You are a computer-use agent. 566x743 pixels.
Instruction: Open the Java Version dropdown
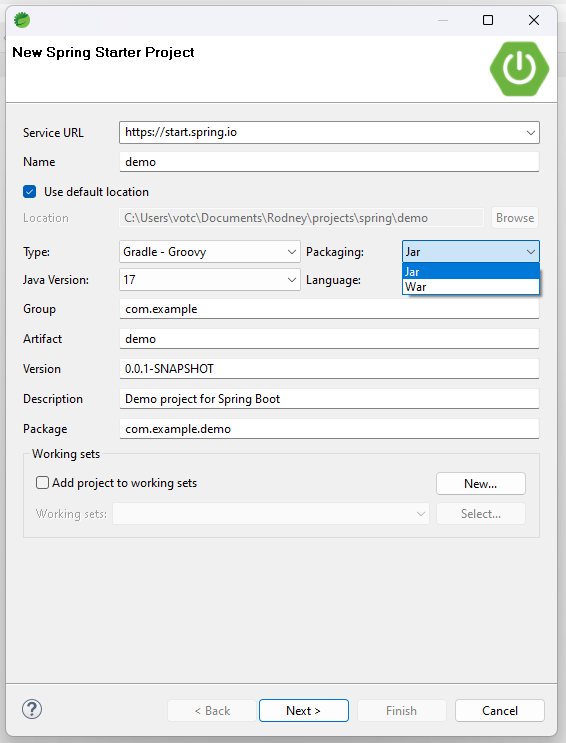209,280
